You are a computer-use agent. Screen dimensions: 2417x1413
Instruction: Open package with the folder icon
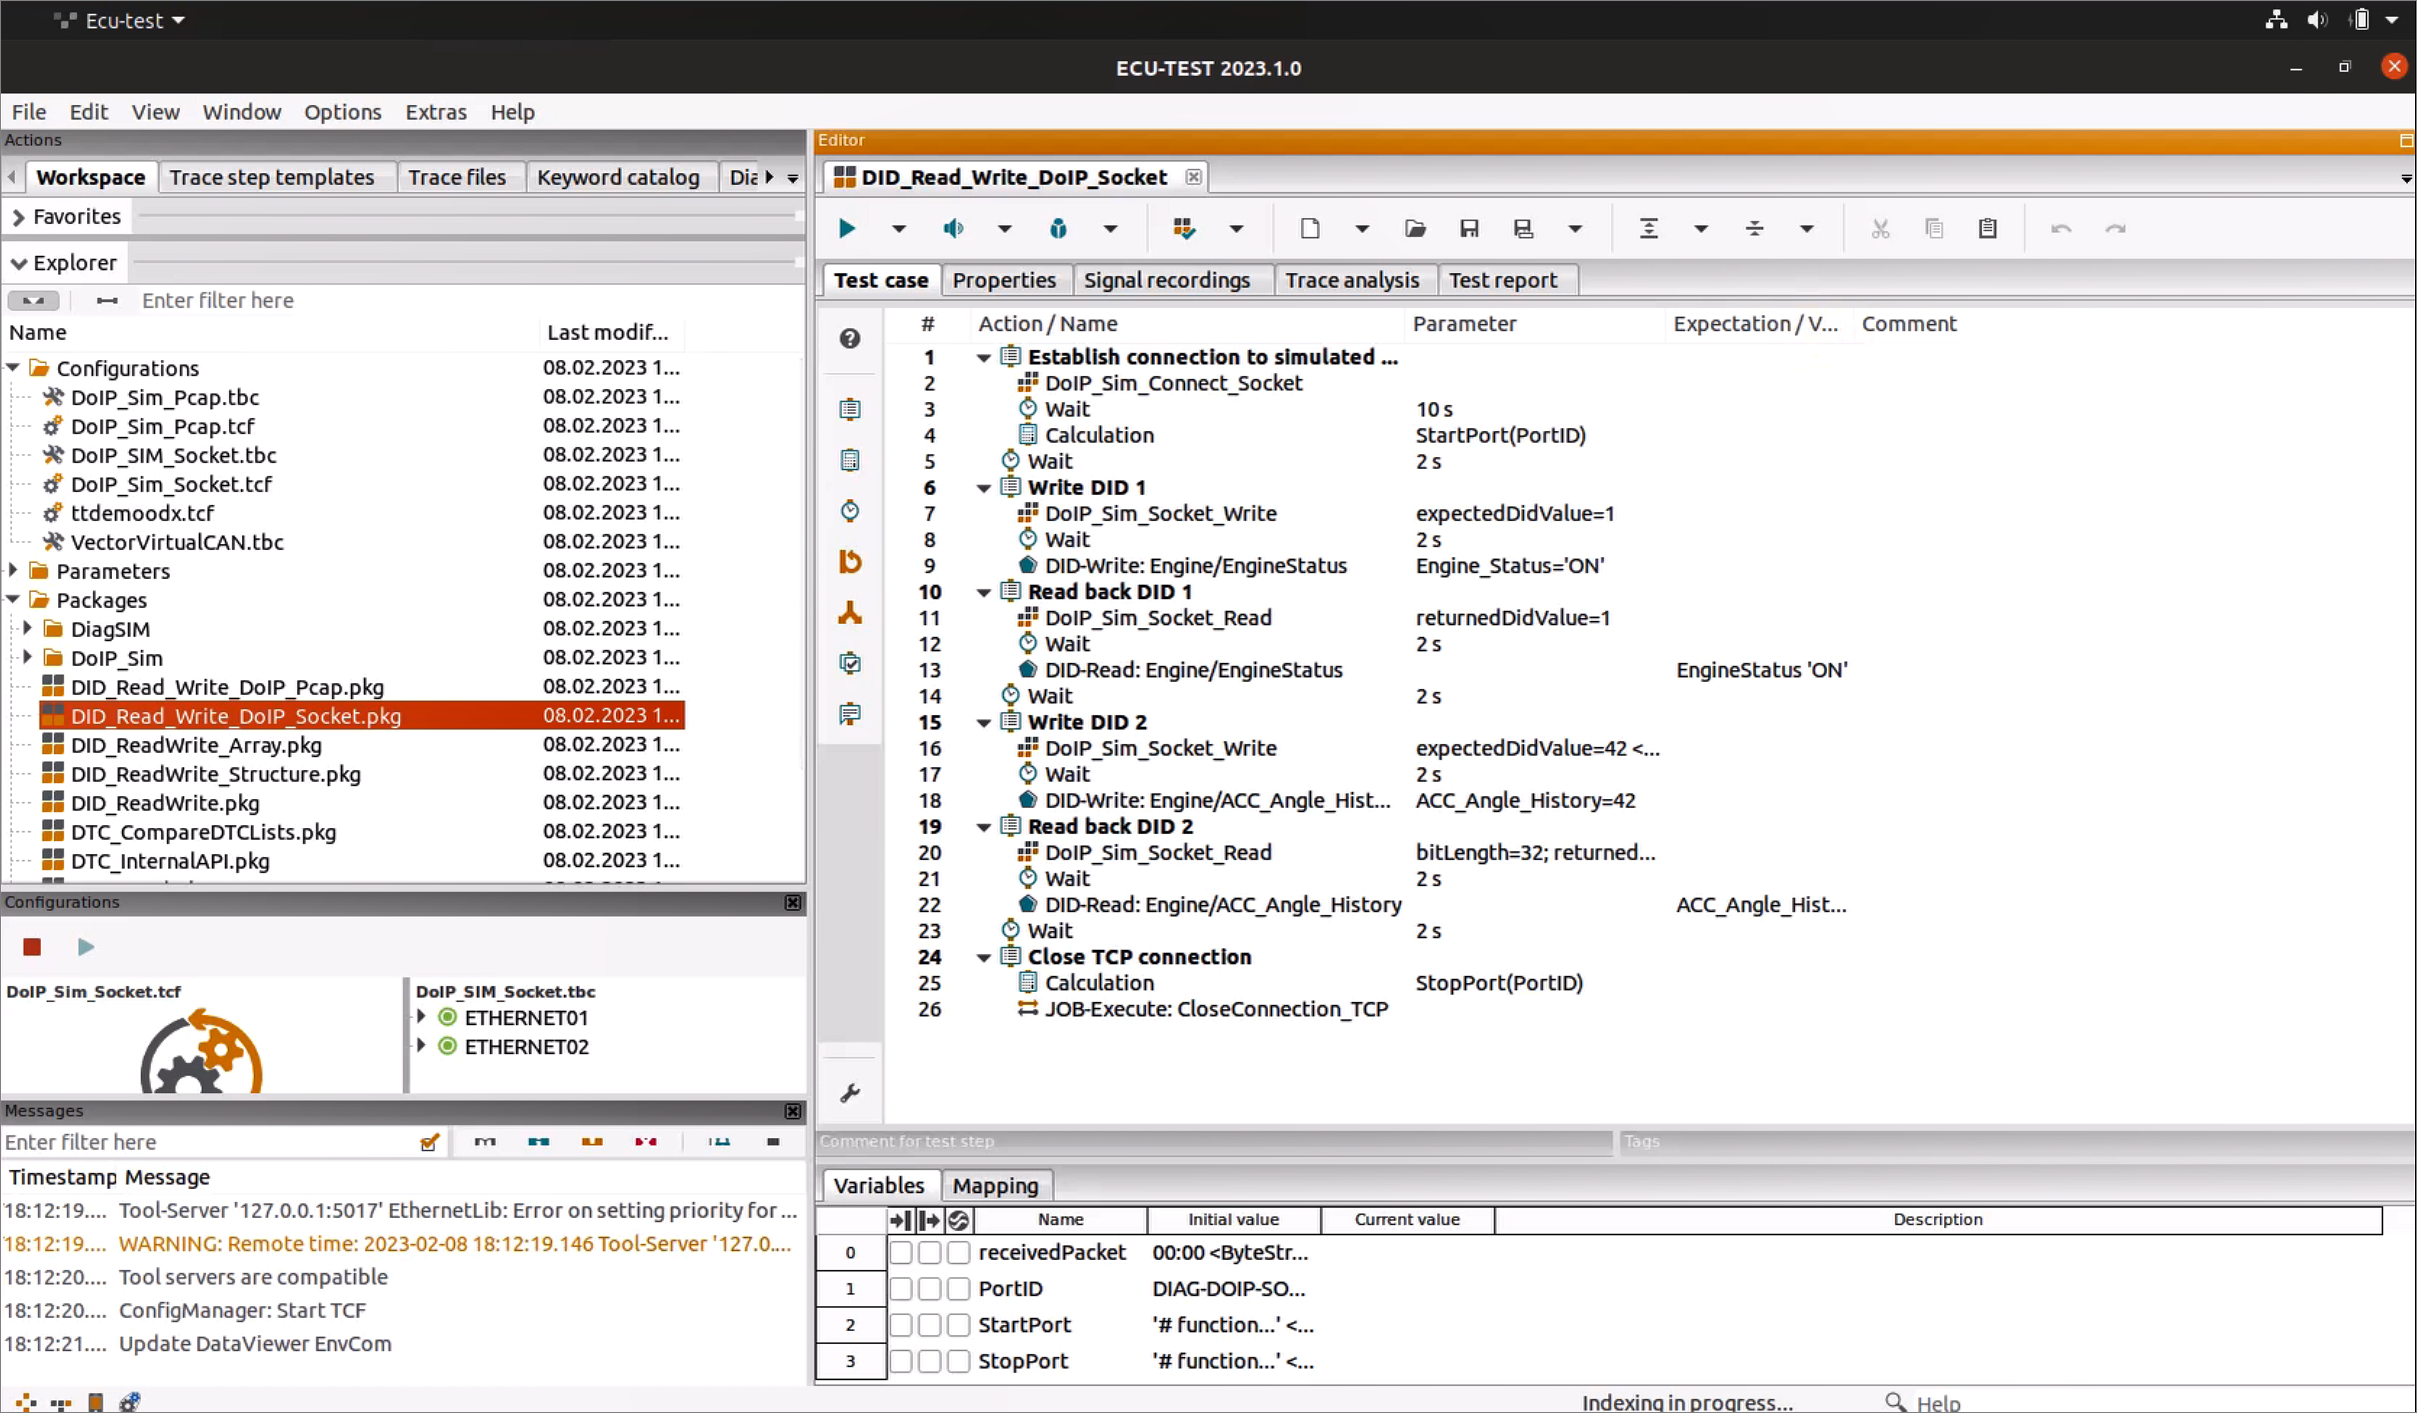[1414, 229]
